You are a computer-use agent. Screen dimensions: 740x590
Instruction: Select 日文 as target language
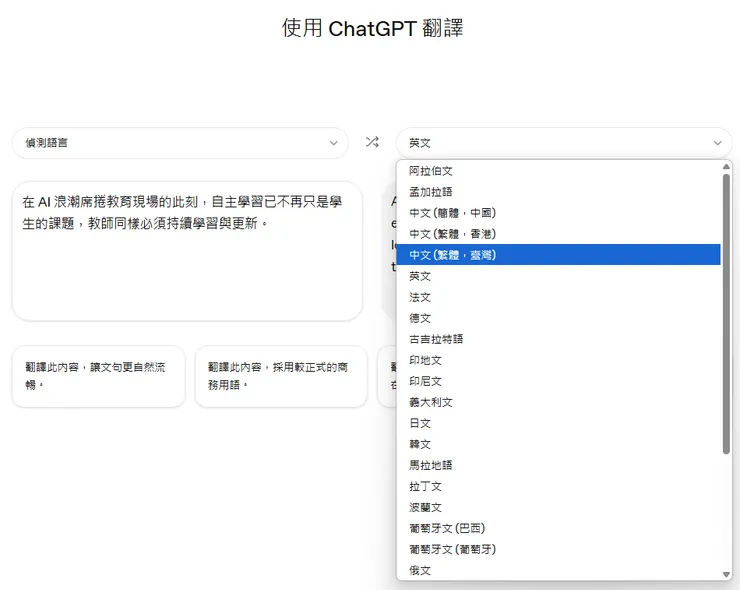click(559, 423)
